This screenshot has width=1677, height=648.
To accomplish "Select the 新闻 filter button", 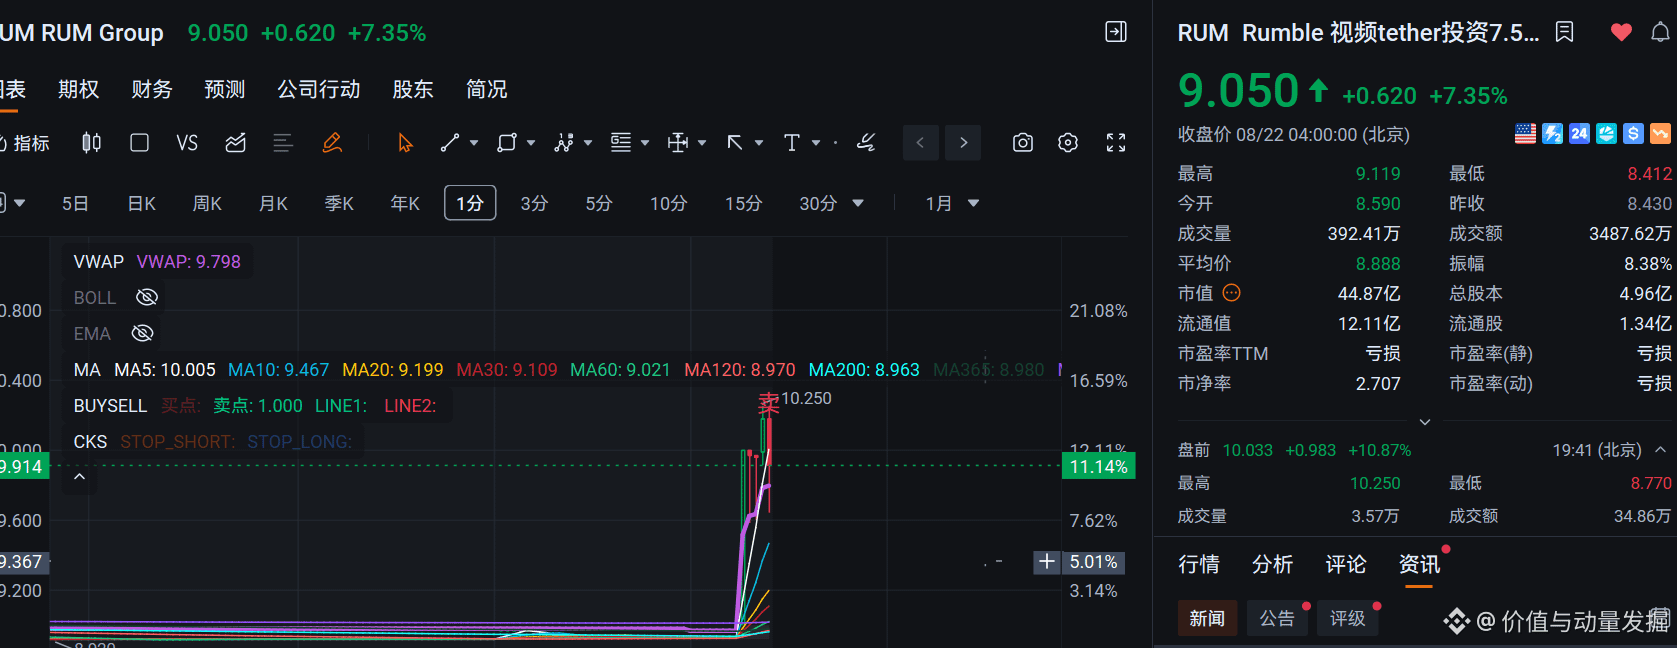I will [1207, 618].
